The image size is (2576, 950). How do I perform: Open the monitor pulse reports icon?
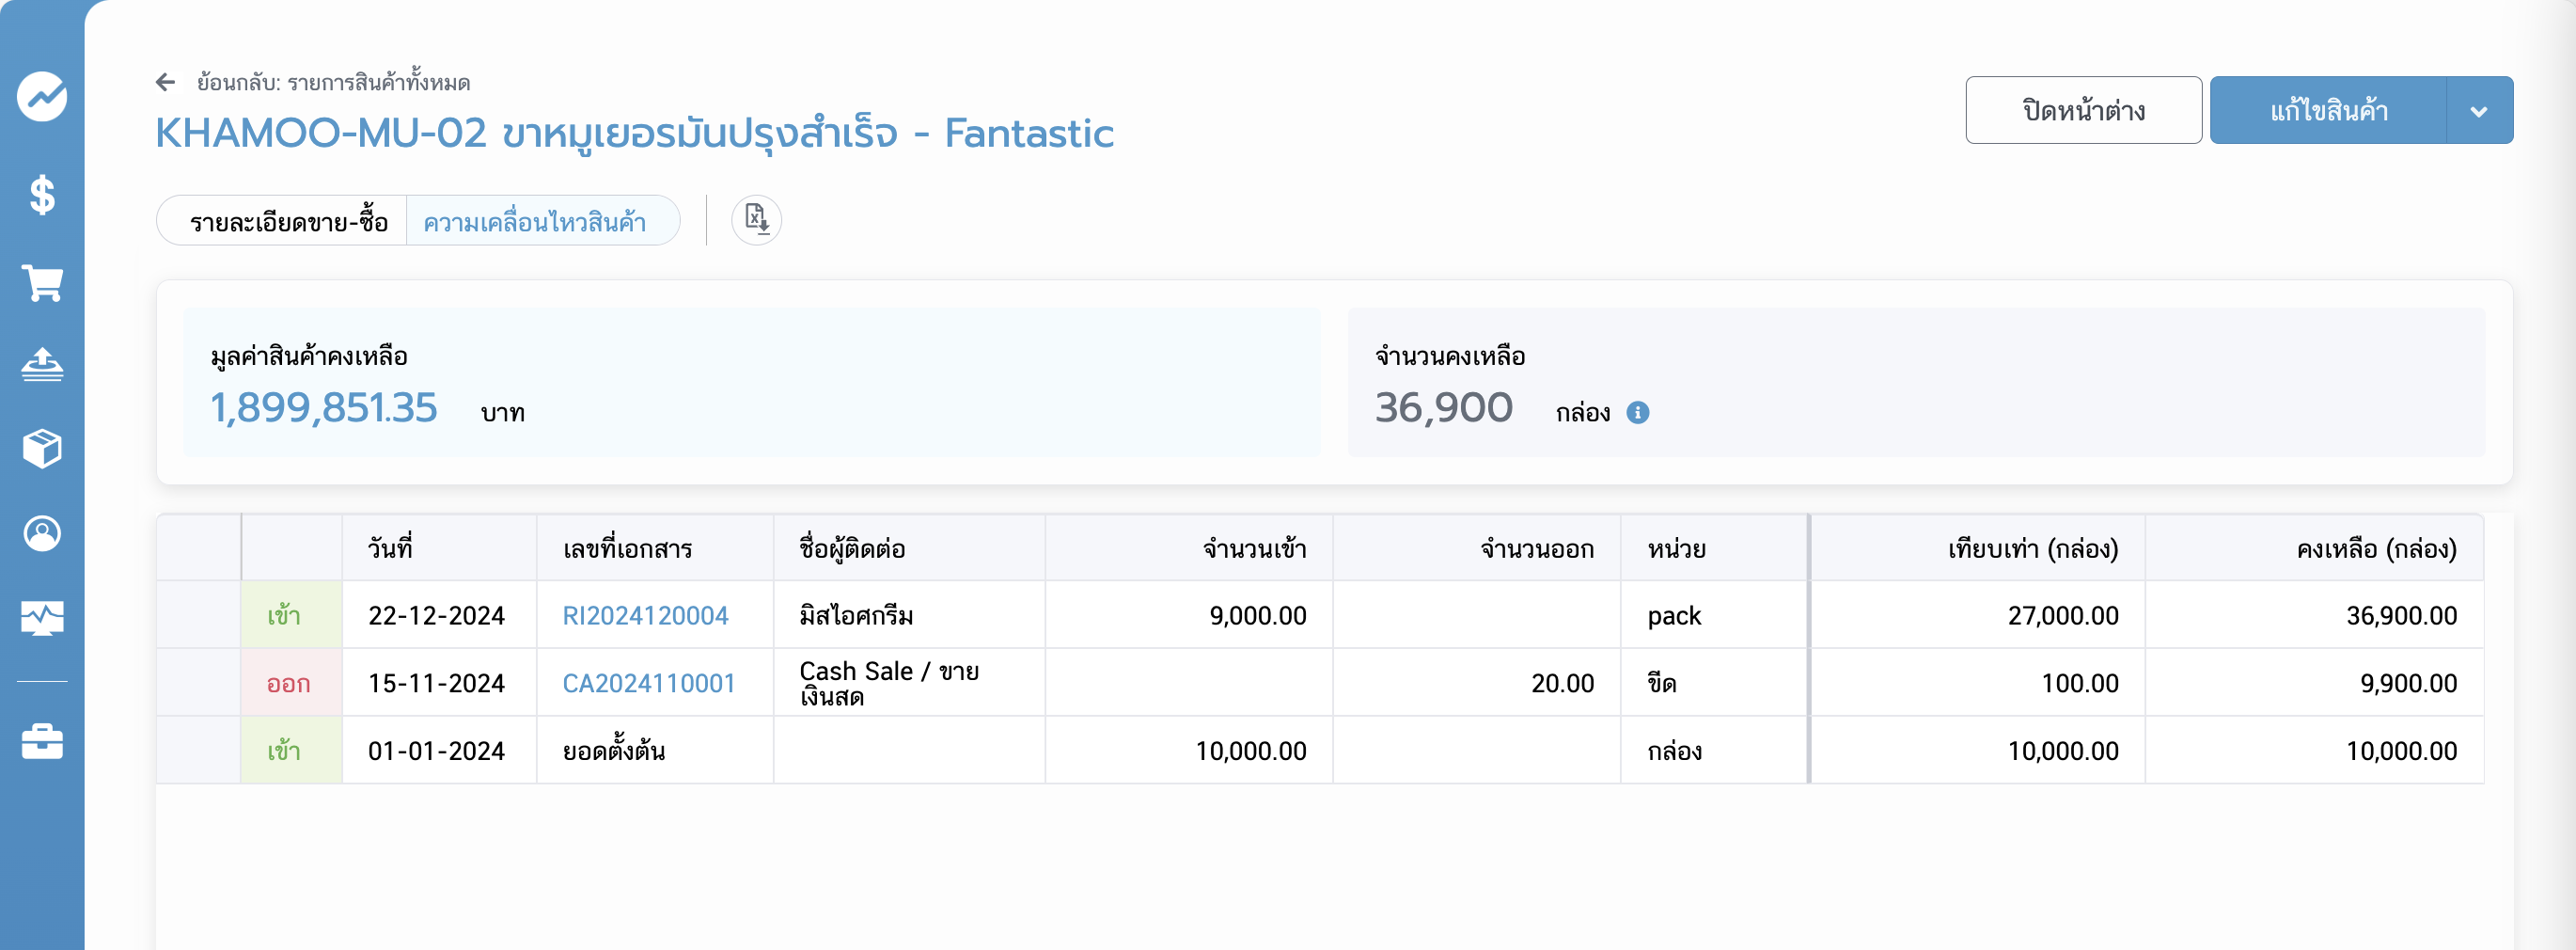point(42,618)
